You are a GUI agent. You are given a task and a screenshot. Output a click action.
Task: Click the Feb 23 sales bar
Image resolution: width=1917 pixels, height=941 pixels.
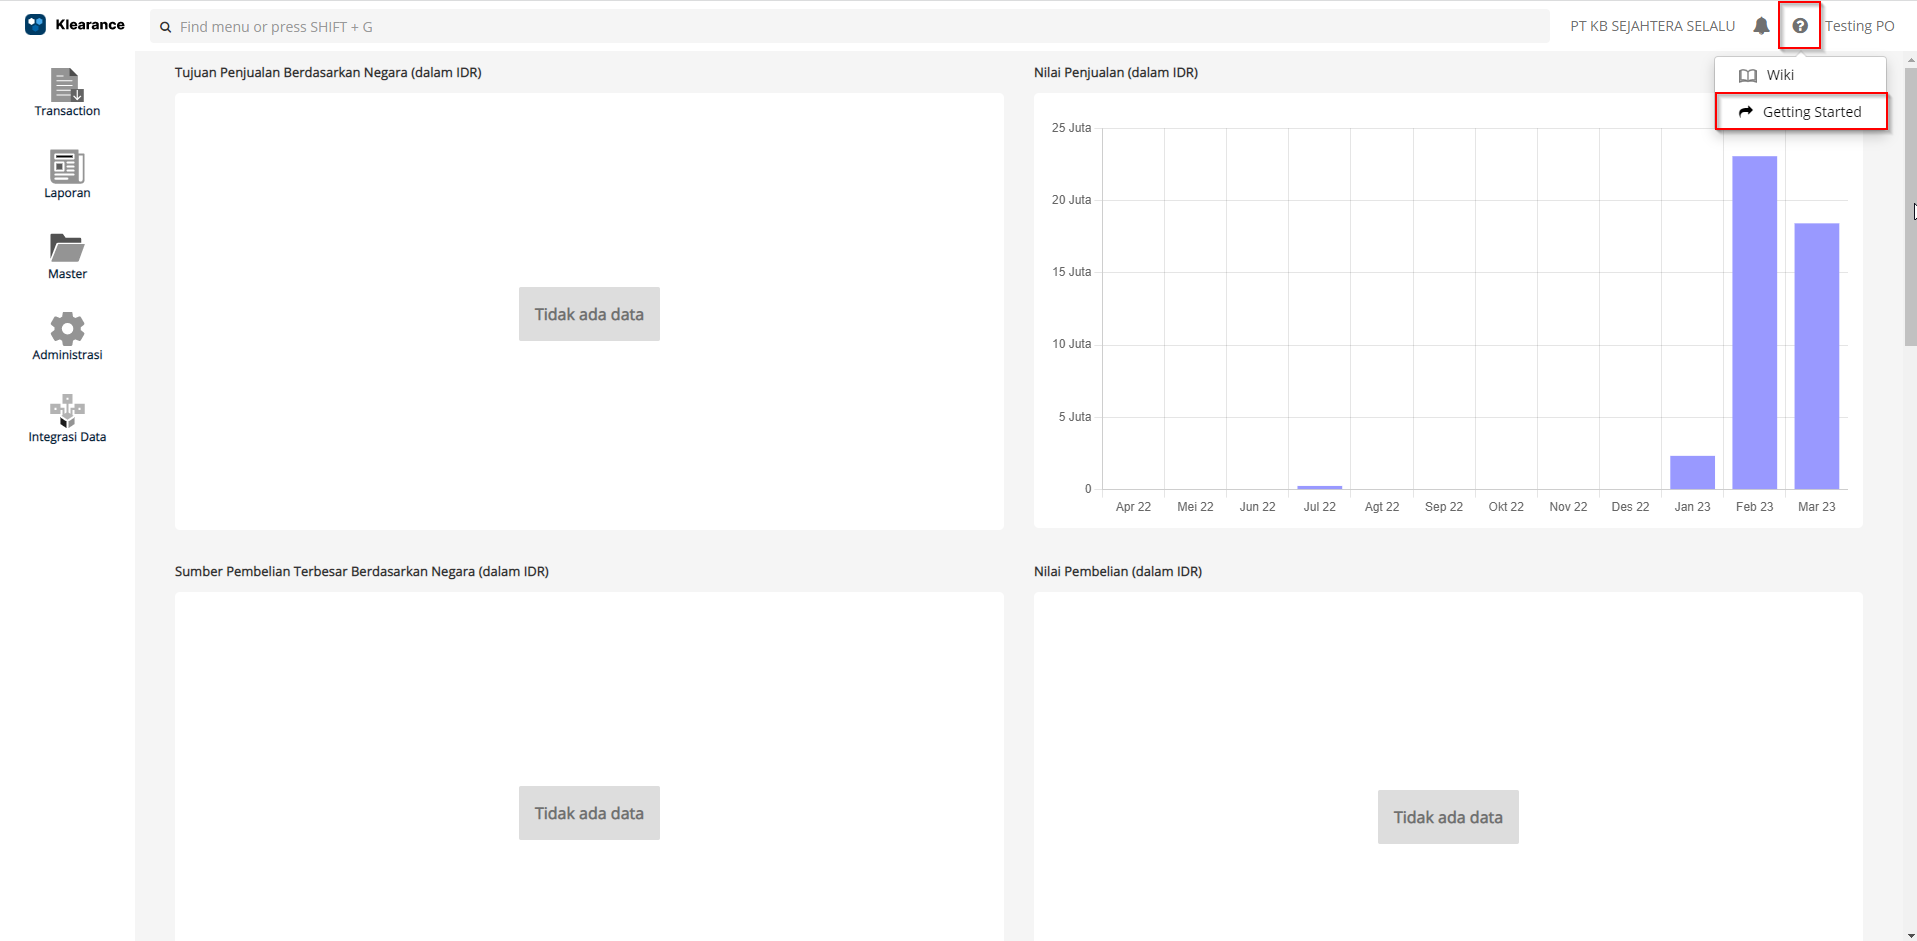coord(1754,322)
